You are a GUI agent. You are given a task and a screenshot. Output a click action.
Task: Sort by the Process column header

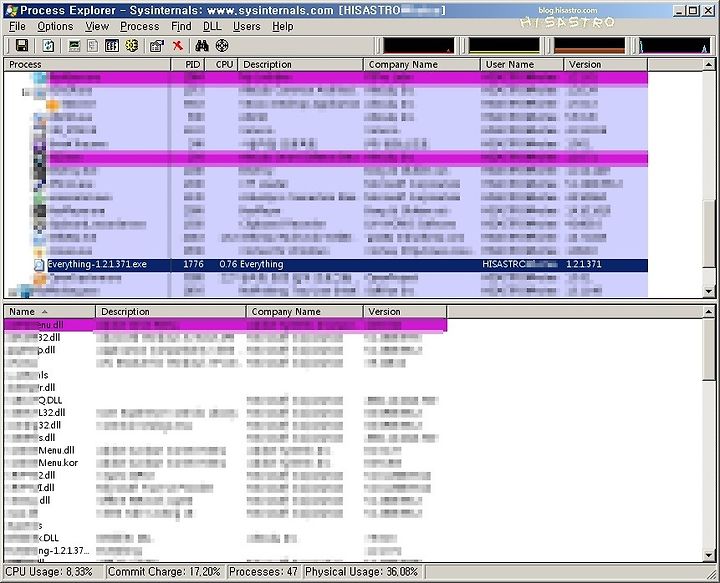pyautogui.click(x=87, y=65)
